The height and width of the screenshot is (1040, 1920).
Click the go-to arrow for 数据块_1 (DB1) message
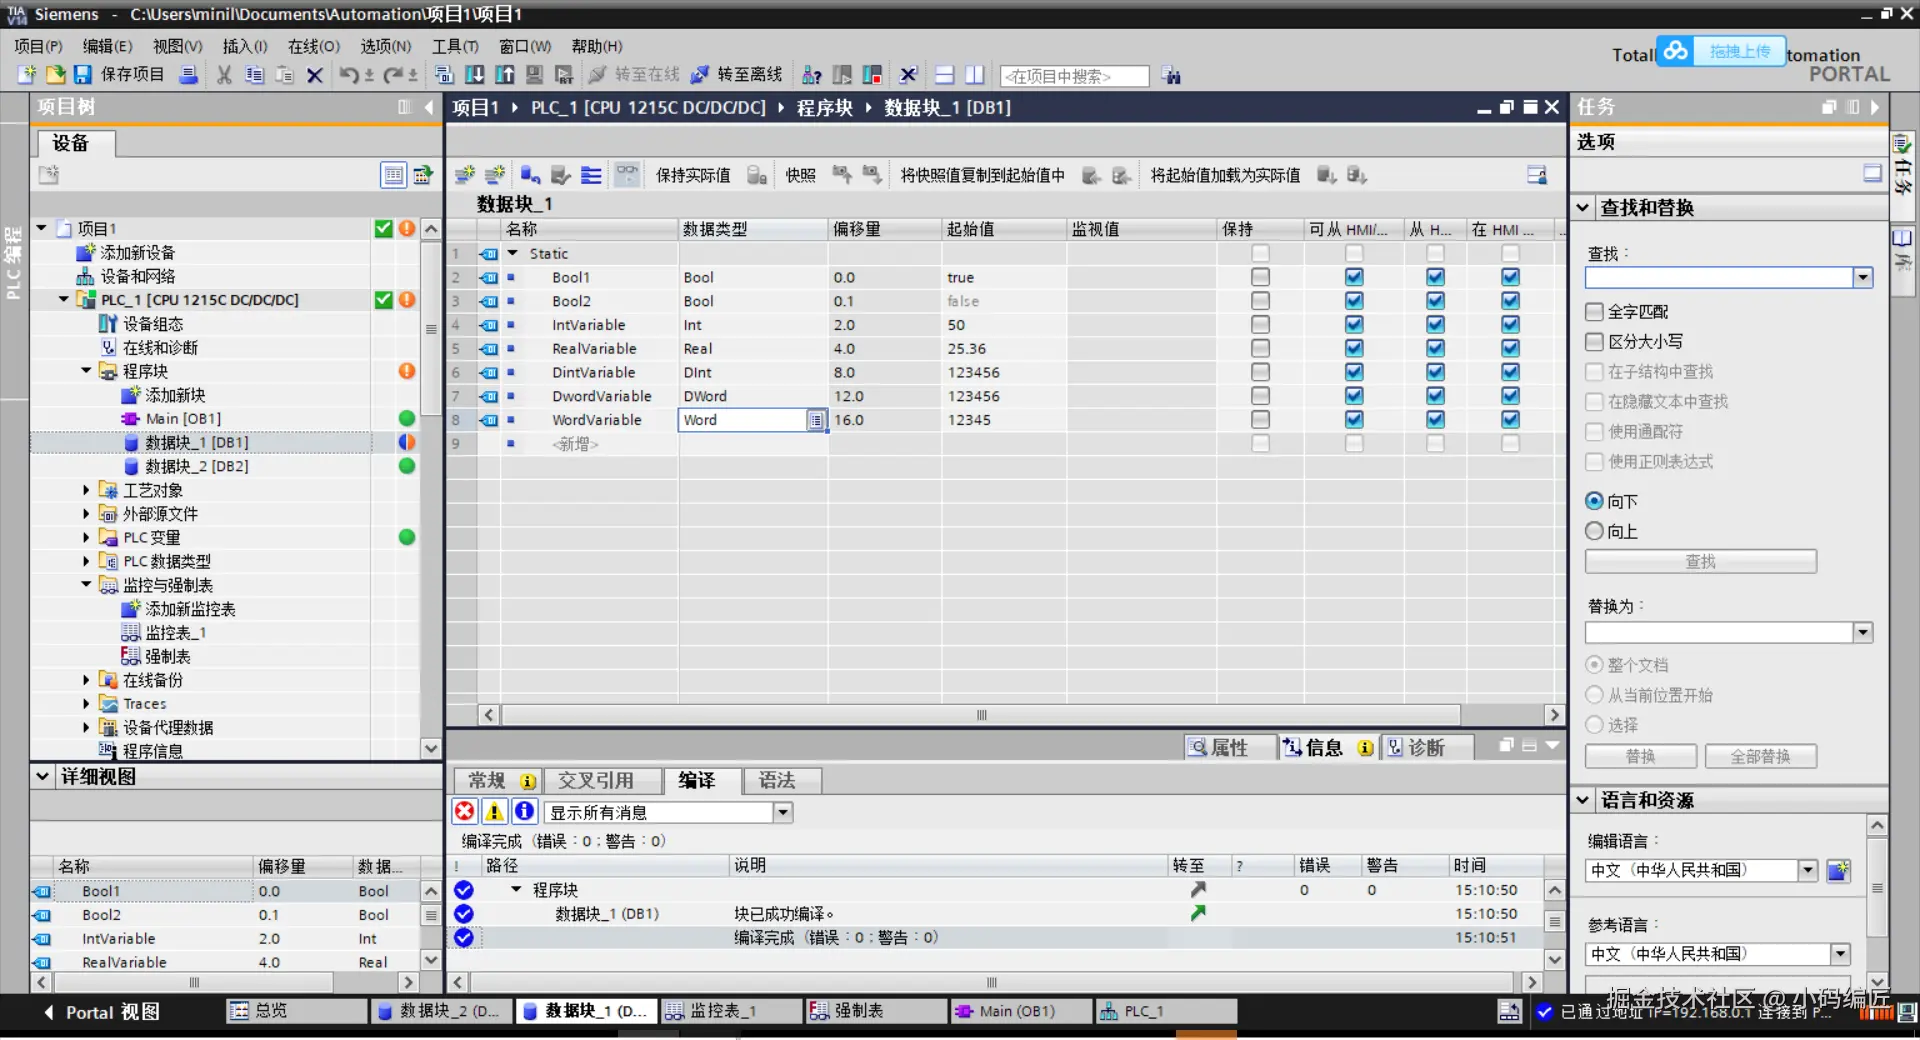coord(1198,913)
